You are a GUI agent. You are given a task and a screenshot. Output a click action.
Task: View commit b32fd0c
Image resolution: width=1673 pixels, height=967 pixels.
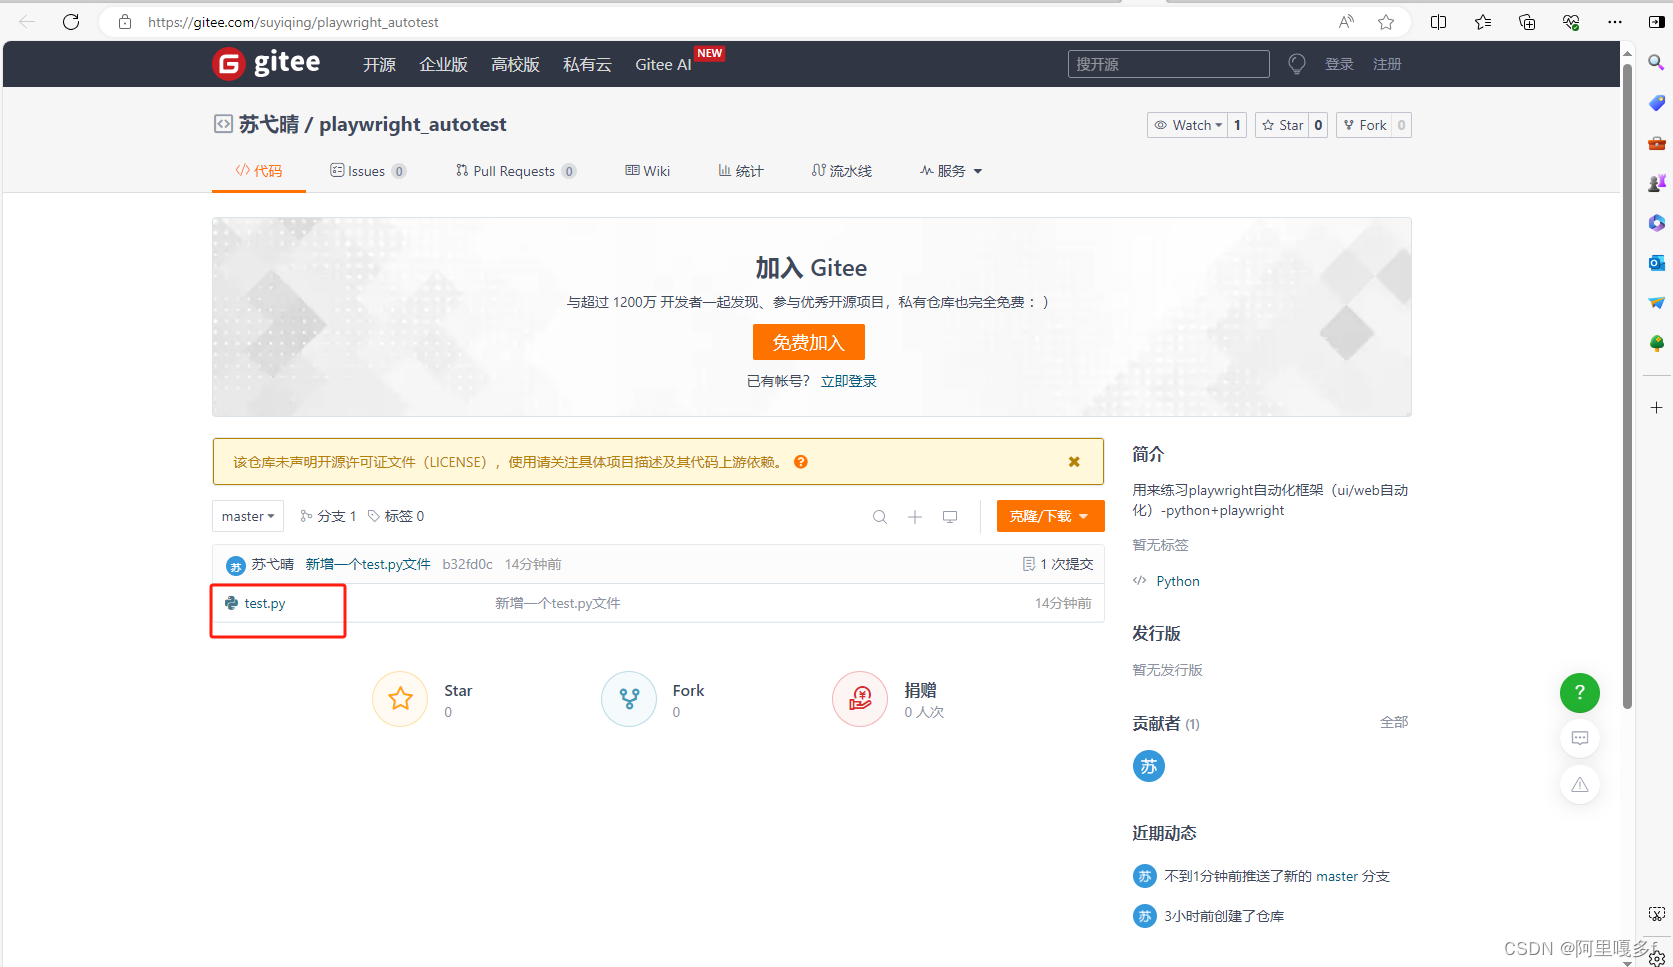(468, 564)
